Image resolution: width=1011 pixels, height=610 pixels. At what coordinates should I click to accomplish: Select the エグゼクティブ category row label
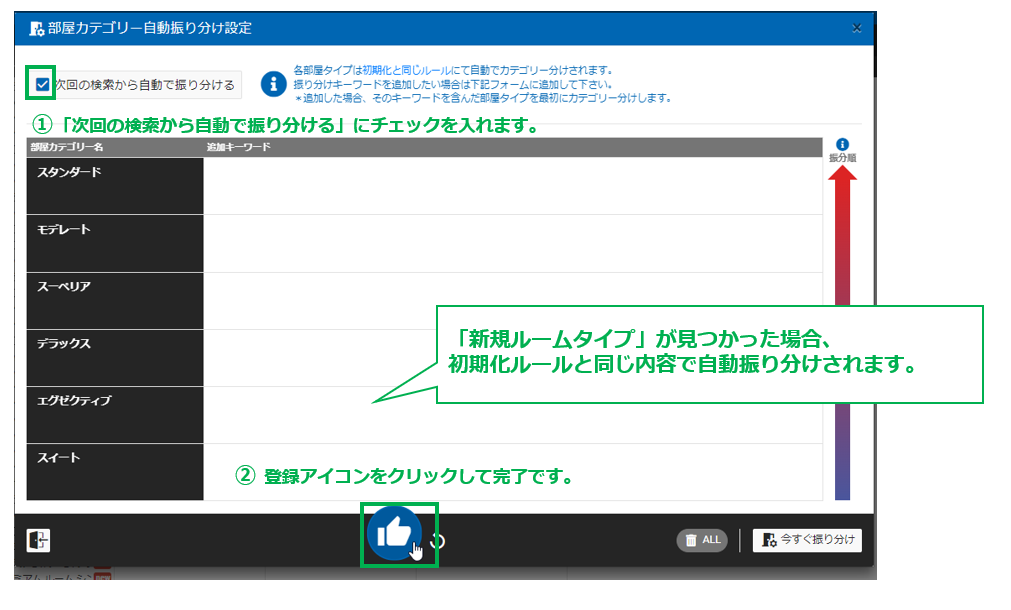pos(114,414)
